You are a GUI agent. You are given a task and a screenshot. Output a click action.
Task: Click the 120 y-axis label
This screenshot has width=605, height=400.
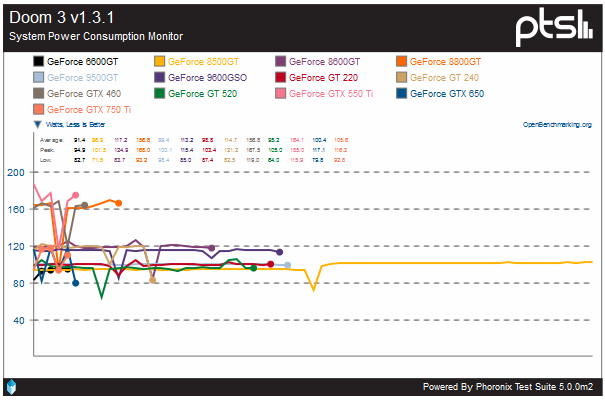click(16, 246)
